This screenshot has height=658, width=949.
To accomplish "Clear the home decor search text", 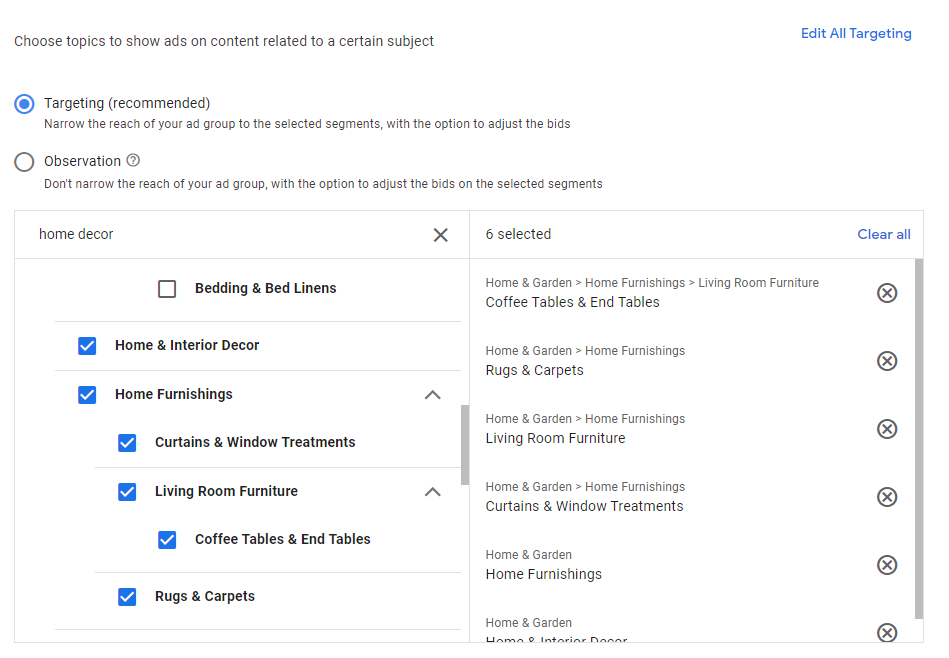I will 440,235.
